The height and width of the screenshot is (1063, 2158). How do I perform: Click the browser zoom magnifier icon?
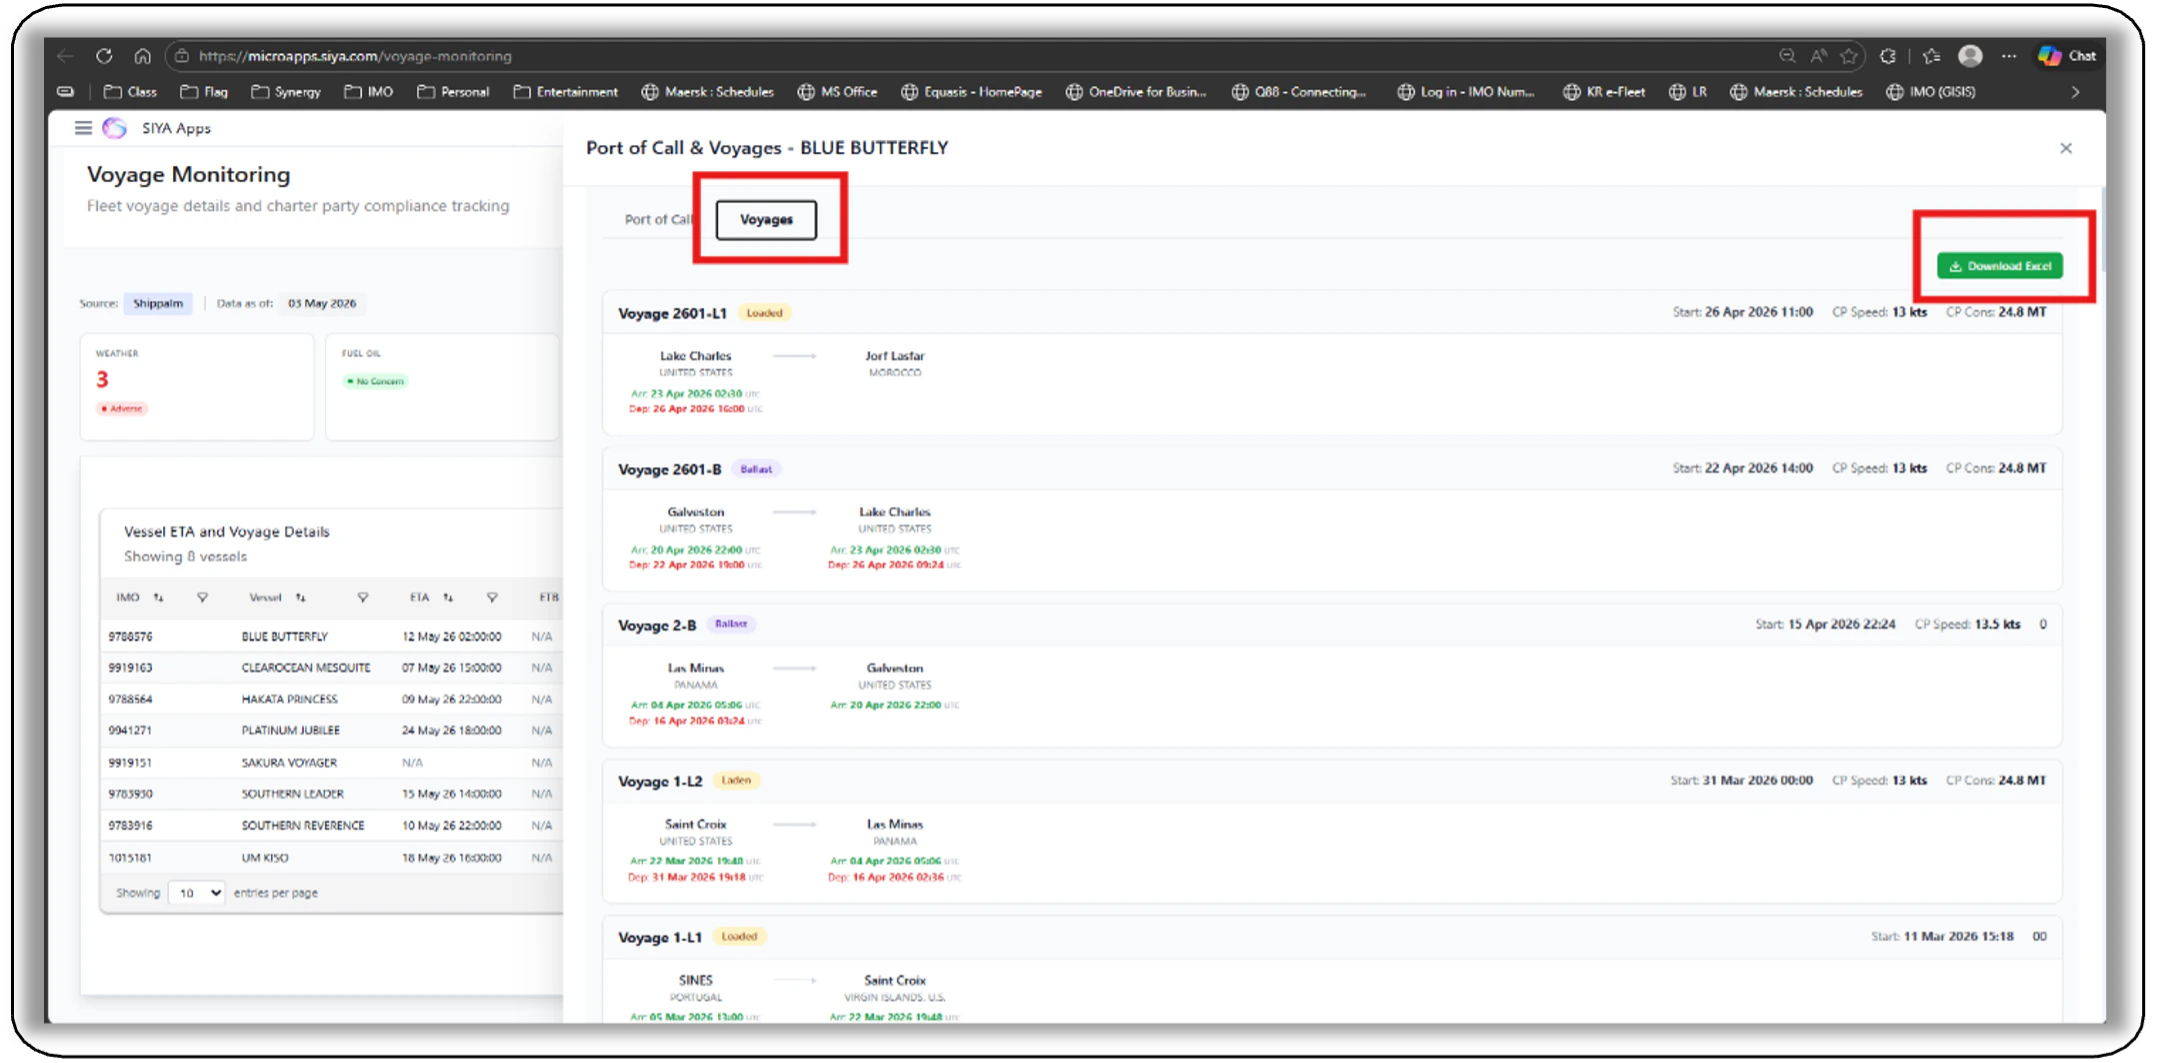click(1786, 56)
